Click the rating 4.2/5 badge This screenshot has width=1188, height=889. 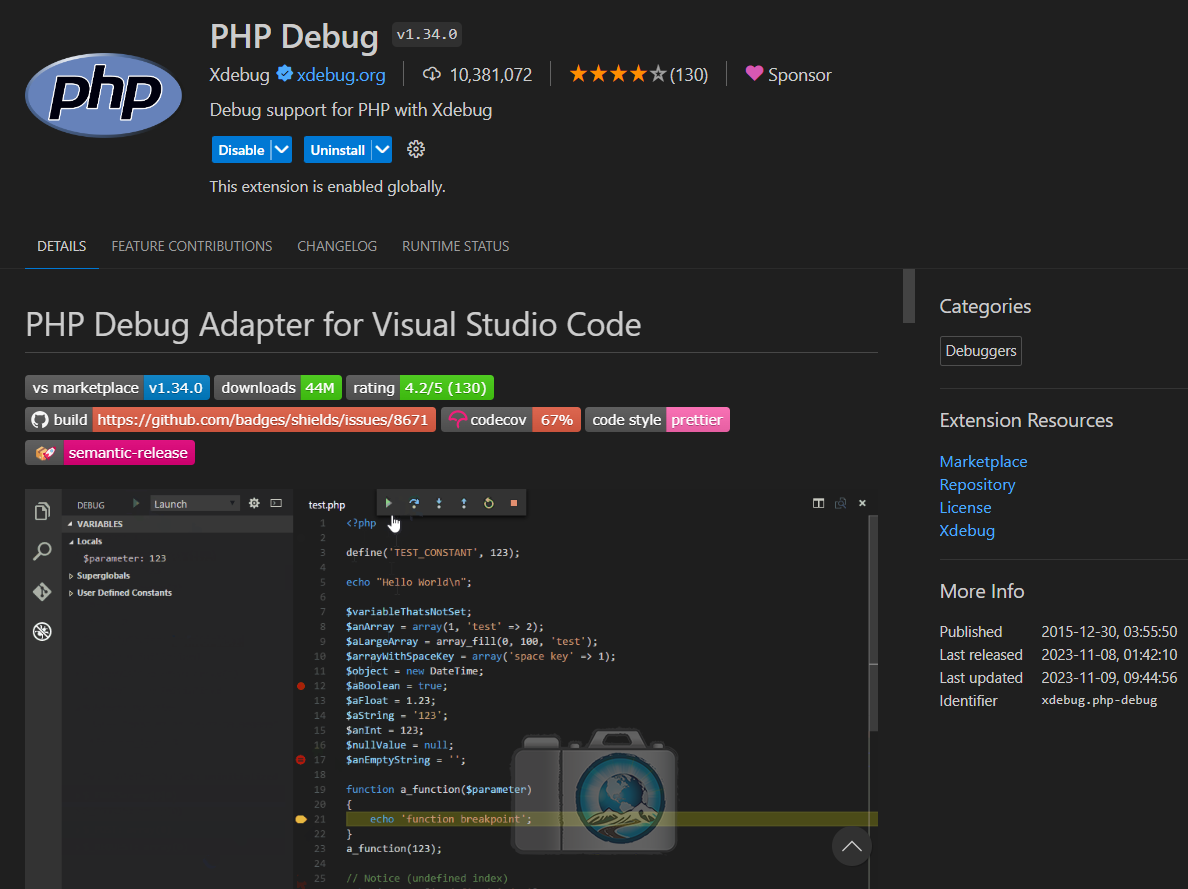point(420,387)
